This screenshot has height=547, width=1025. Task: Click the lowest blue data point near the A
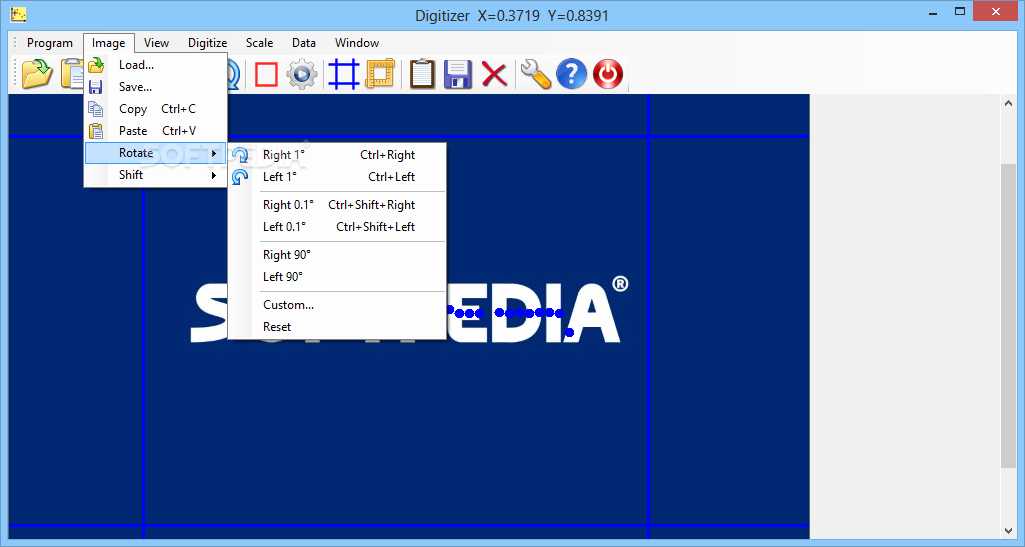(x=569, y=333)
